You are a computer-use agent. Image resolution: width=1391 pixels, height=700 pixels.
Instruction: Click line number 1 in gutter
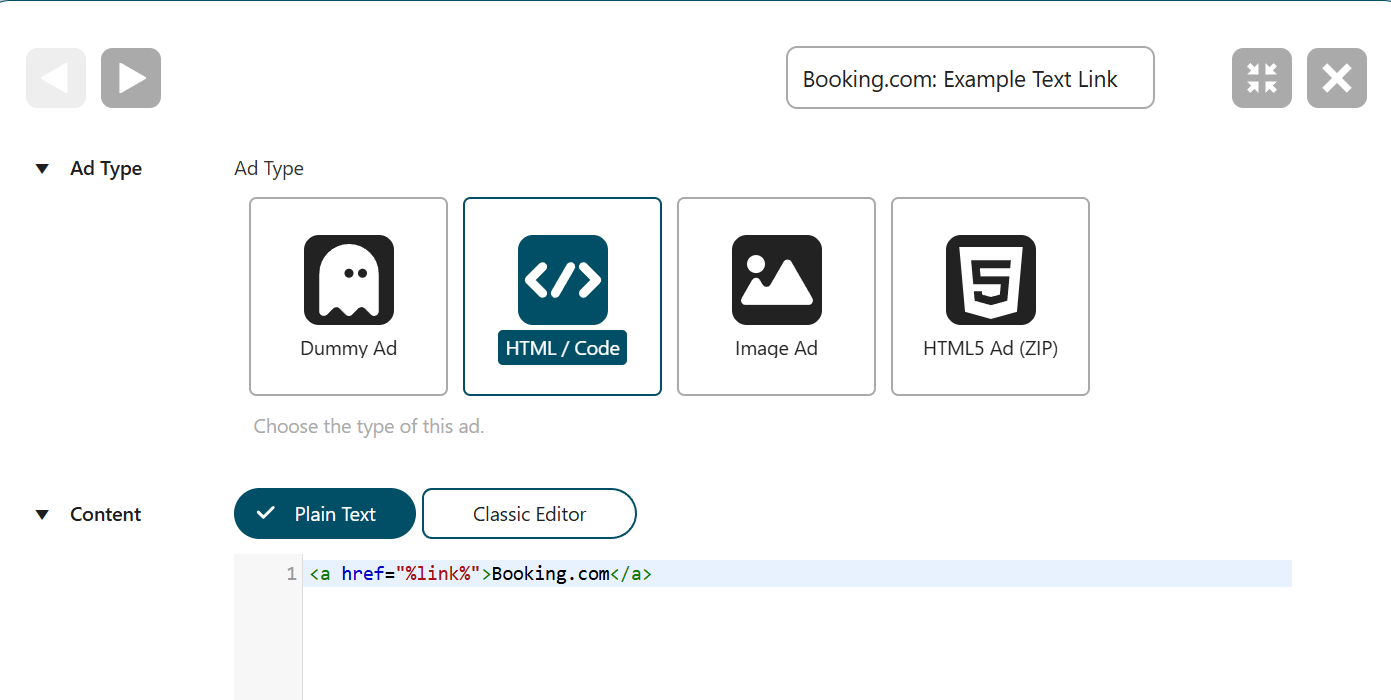click(x=291, y=574)
